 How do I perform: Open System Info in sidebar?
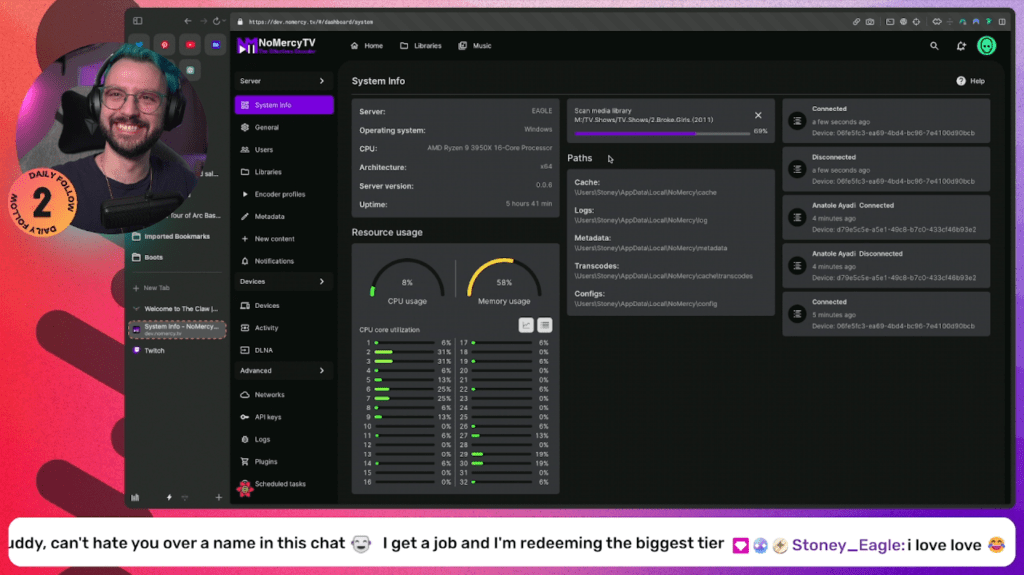(283, 105)
